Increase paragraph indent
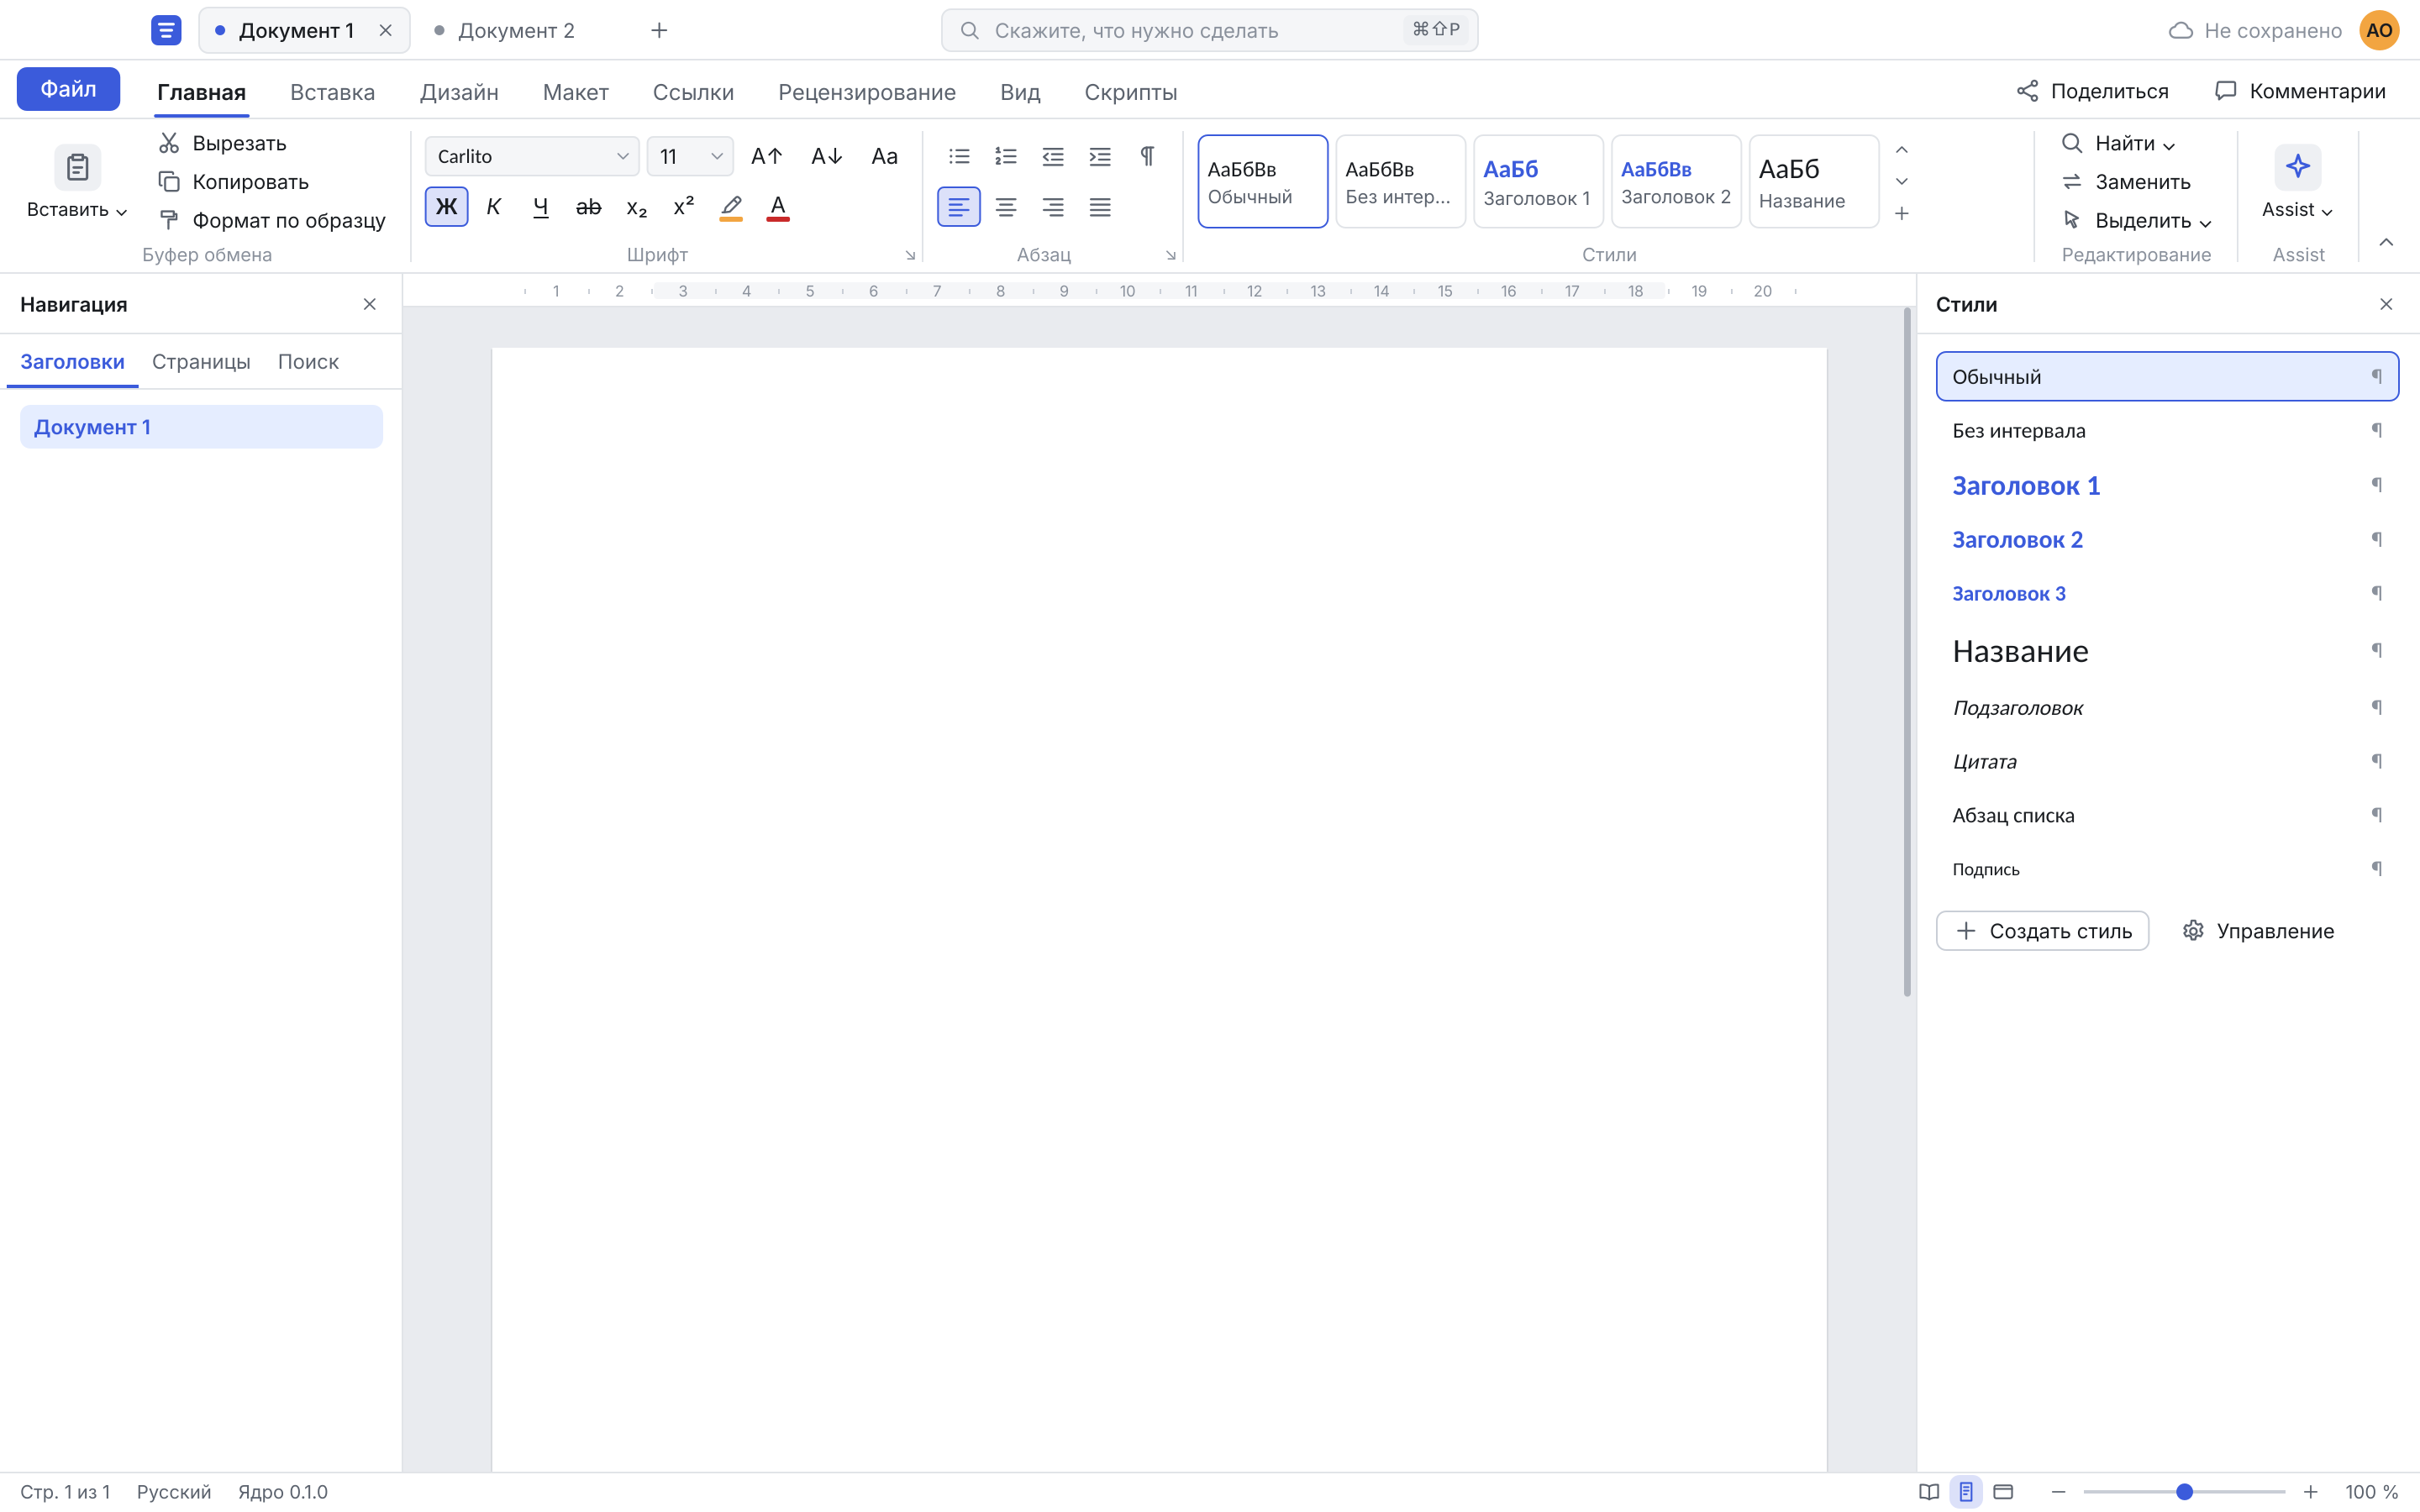The image size is (2420, 1512). (x=1100, y=156)
